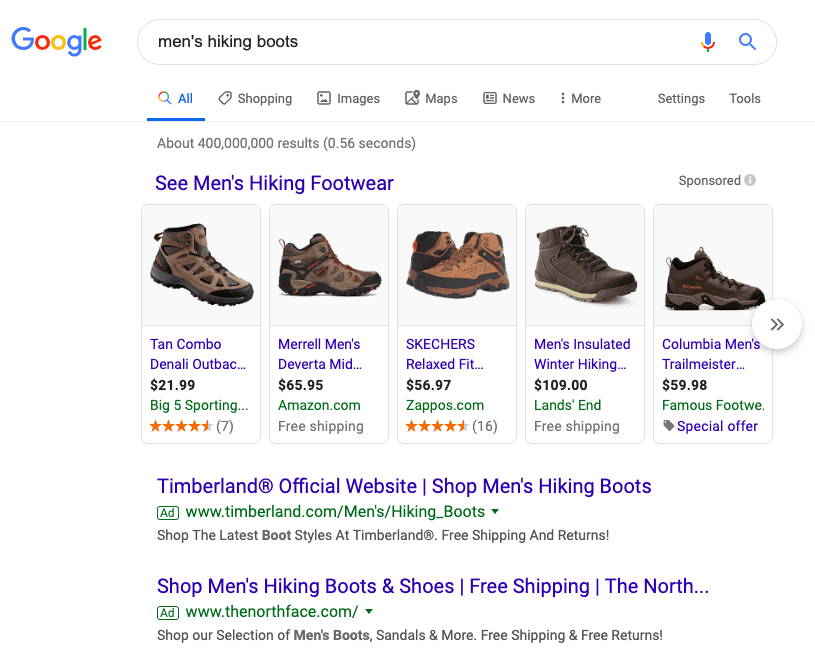Open See Men's Hiking Footwear link
The height and width of the screenshot is (658, 815).
coord(274,183)
